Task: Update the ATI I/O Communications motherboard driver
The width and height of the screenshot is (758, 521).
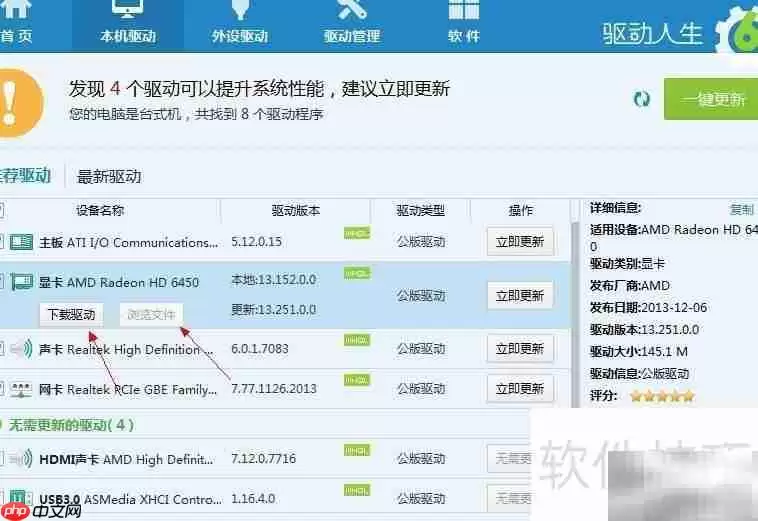Action: click(520, 242)
